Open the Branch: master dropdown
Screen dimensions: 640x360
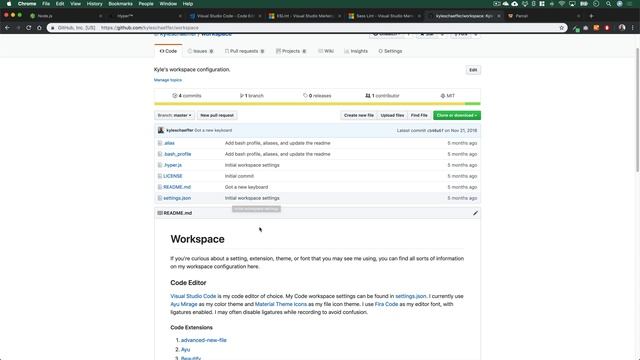(x=174, y=116)
